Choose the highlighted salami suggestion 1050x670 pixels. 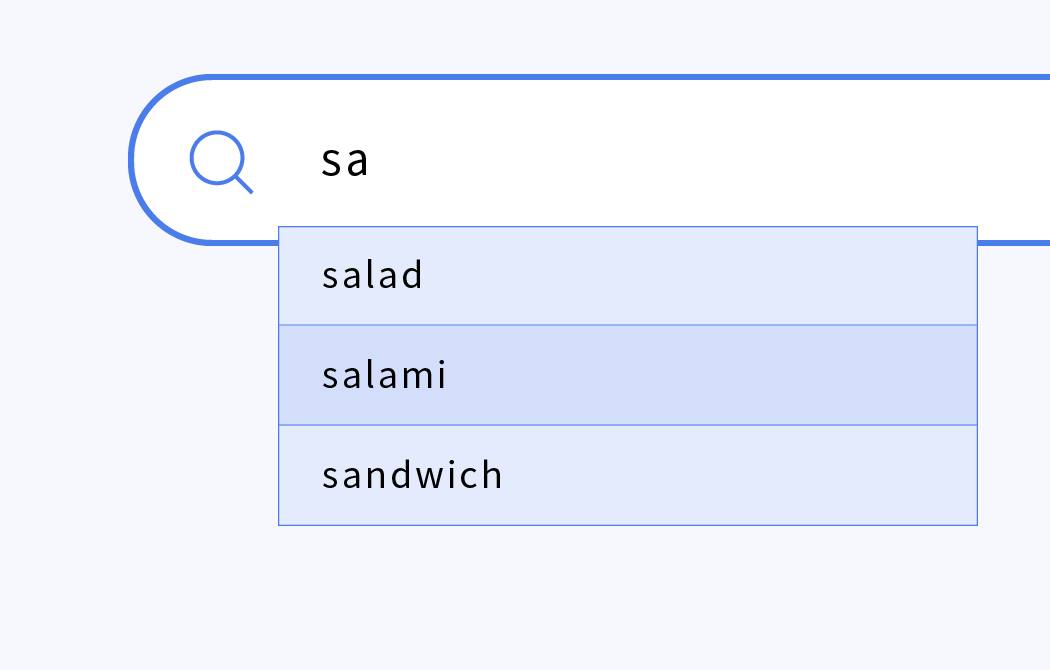coord(628,375)
